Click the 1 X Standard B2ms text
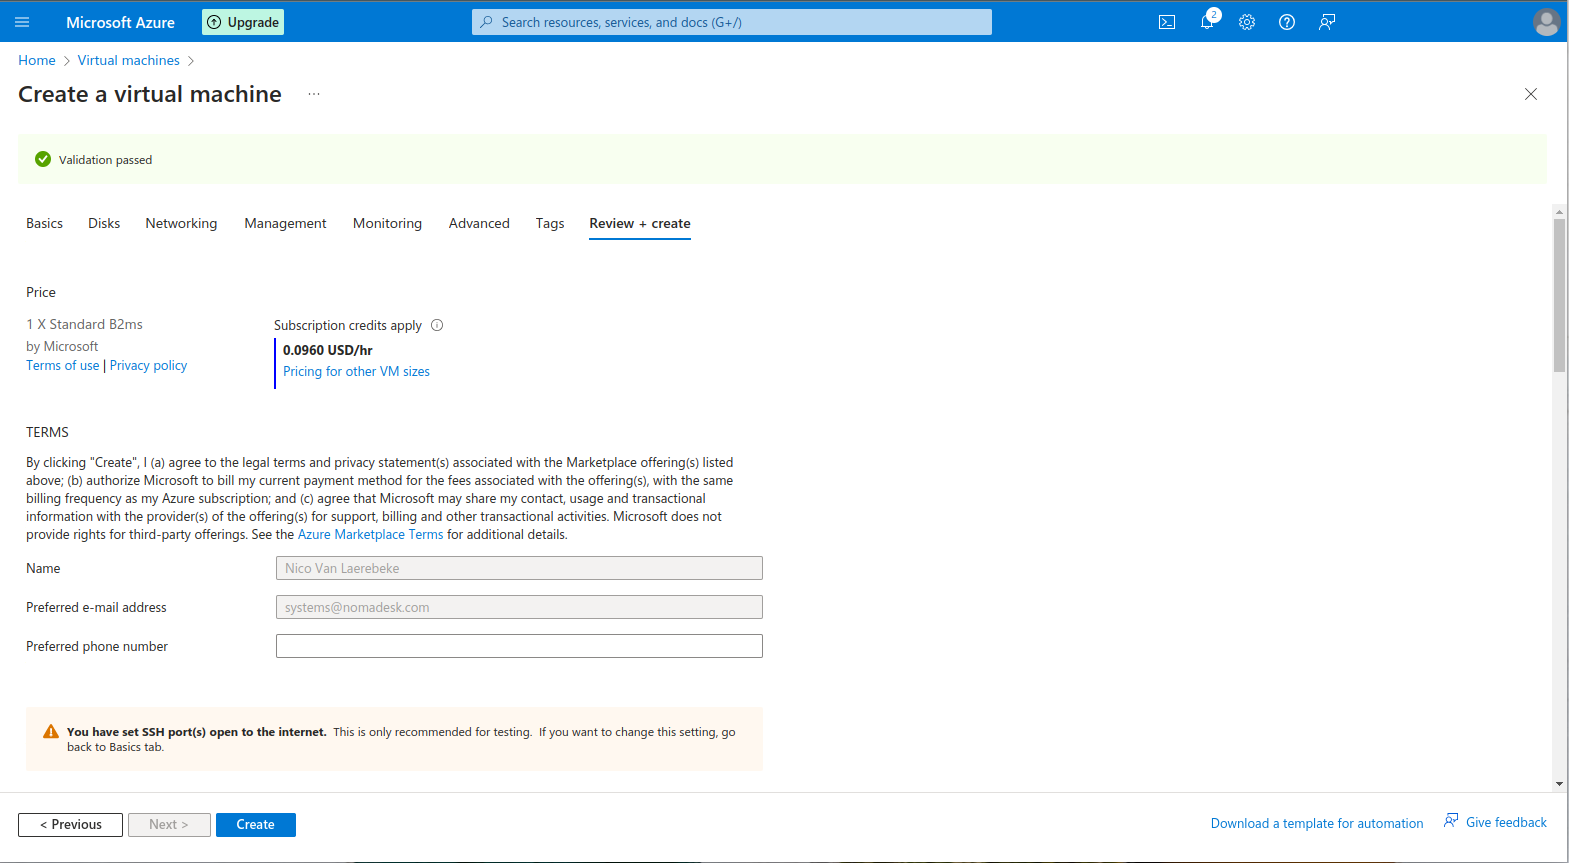The image size is (1569, 863). pyautogui.click(x=84, y=324)
